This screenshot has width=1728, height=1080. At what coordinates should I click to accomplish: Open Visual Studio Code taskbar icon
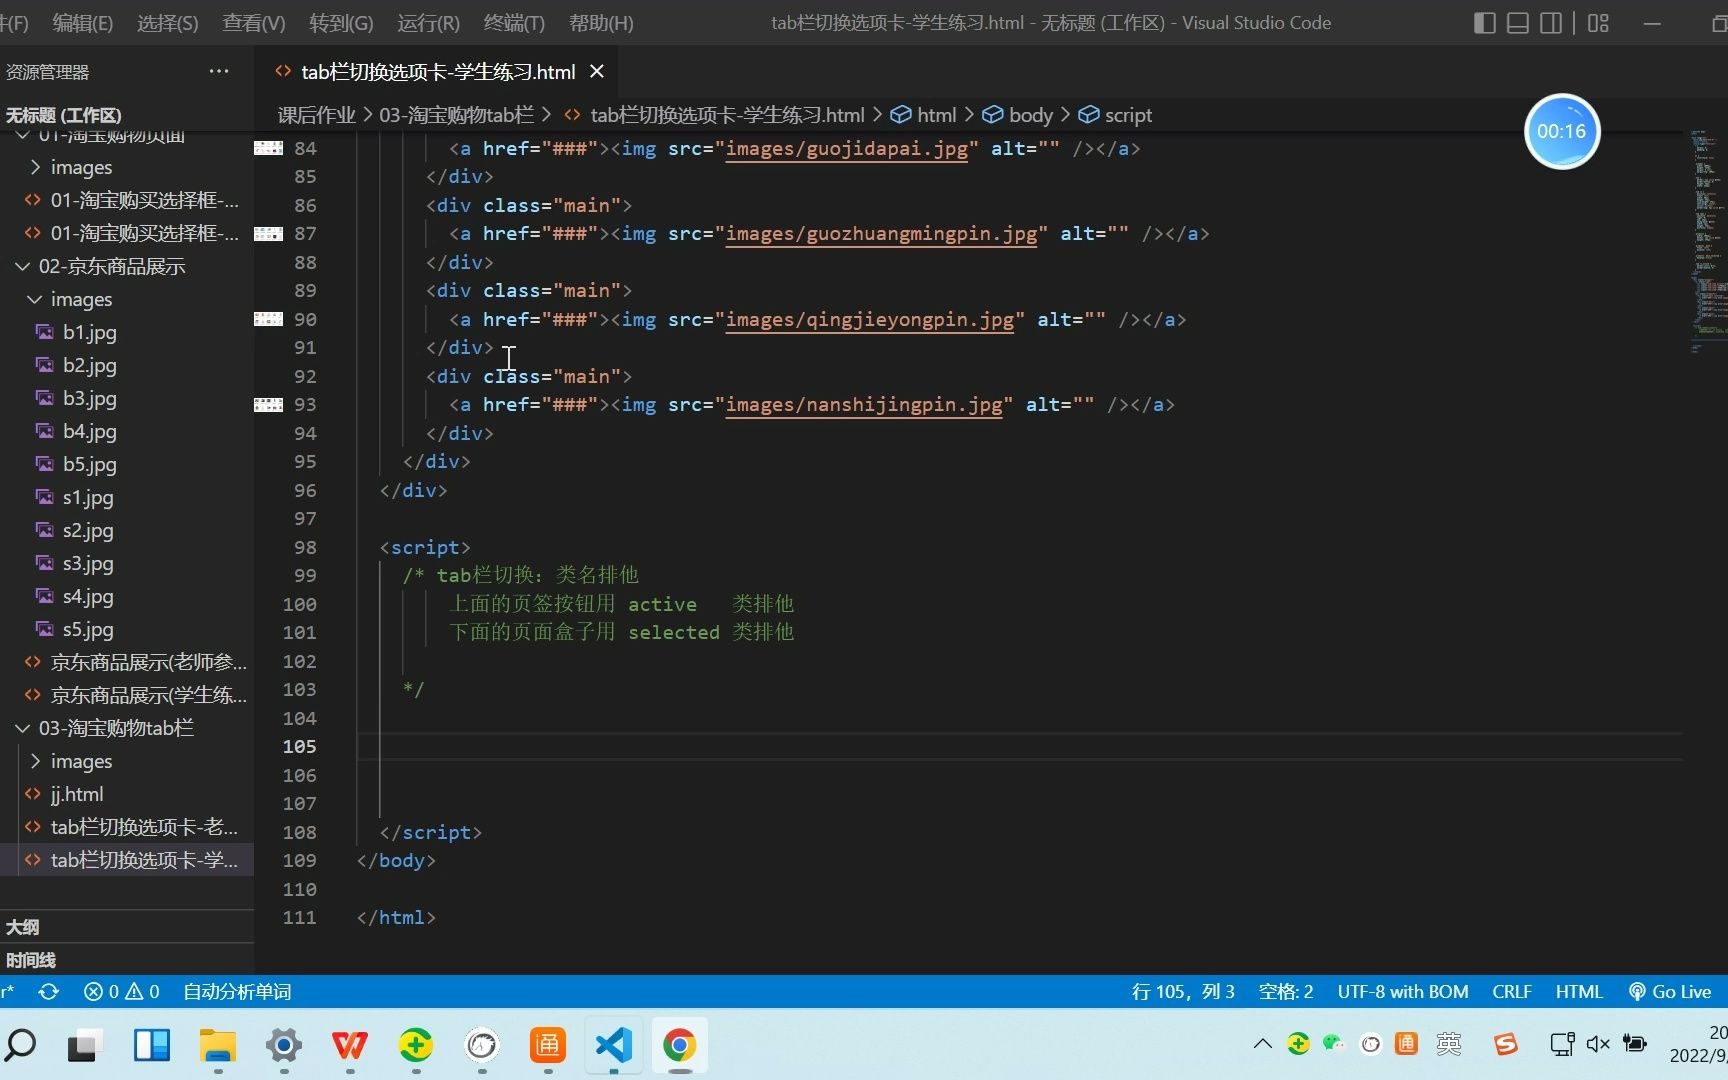click(613, 1045)
